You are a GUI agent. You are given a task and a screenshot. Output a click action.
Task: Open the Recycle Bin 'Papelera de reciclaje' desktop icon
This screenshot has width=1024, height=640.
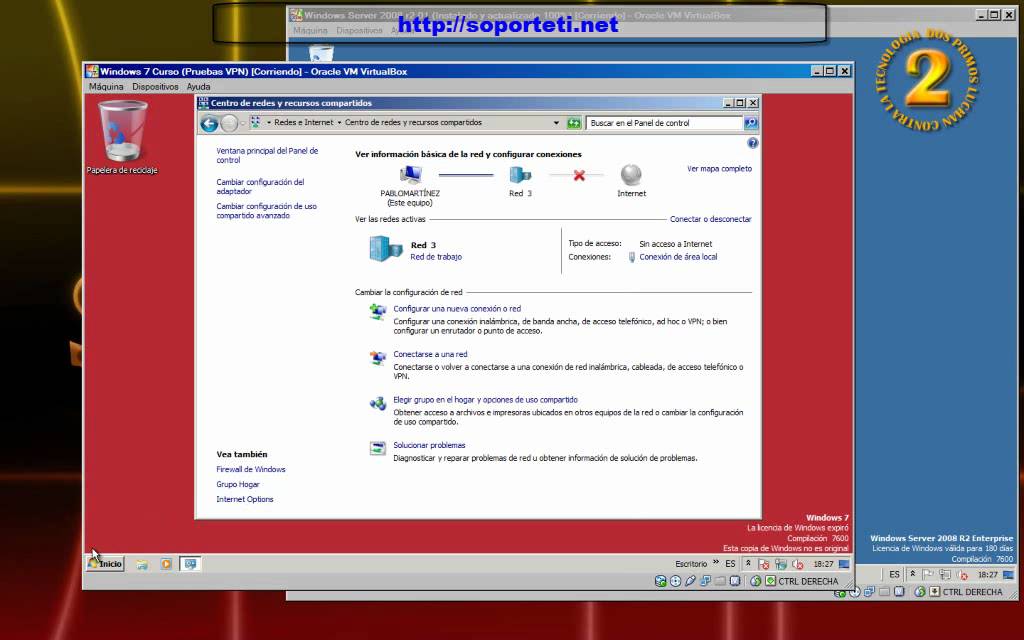tap(122, 137)
